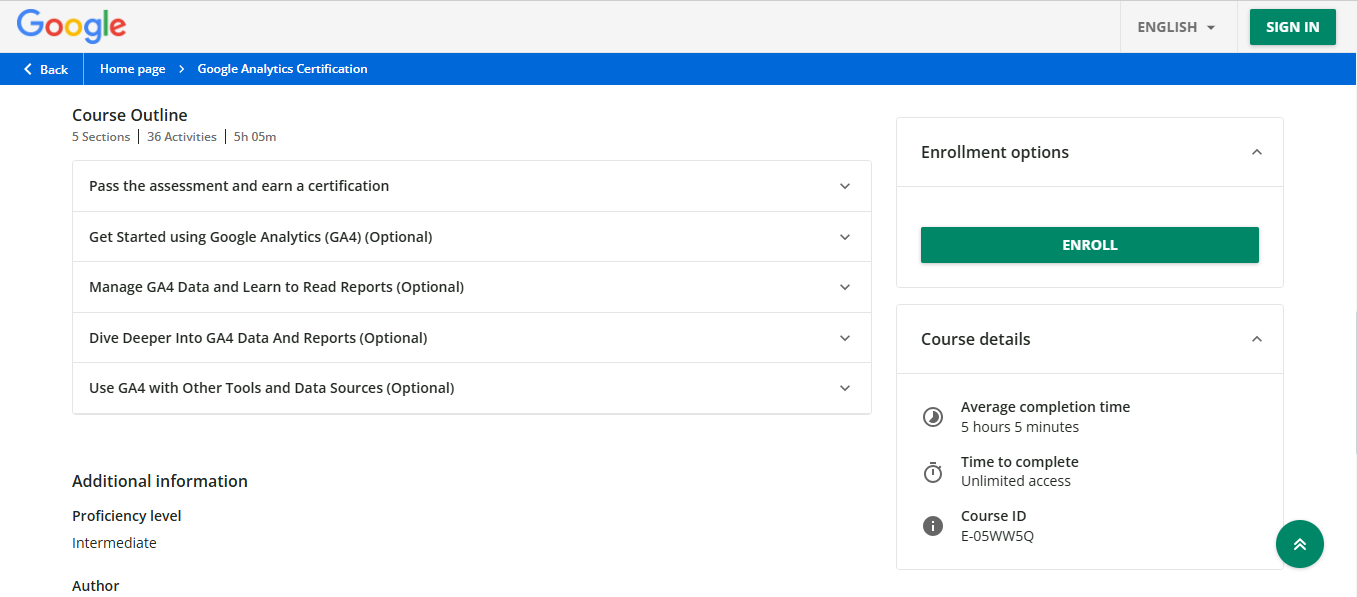Click the SIGN IN button
The height and width of the screenshot is (597, 1357).
coord(1292,27)
